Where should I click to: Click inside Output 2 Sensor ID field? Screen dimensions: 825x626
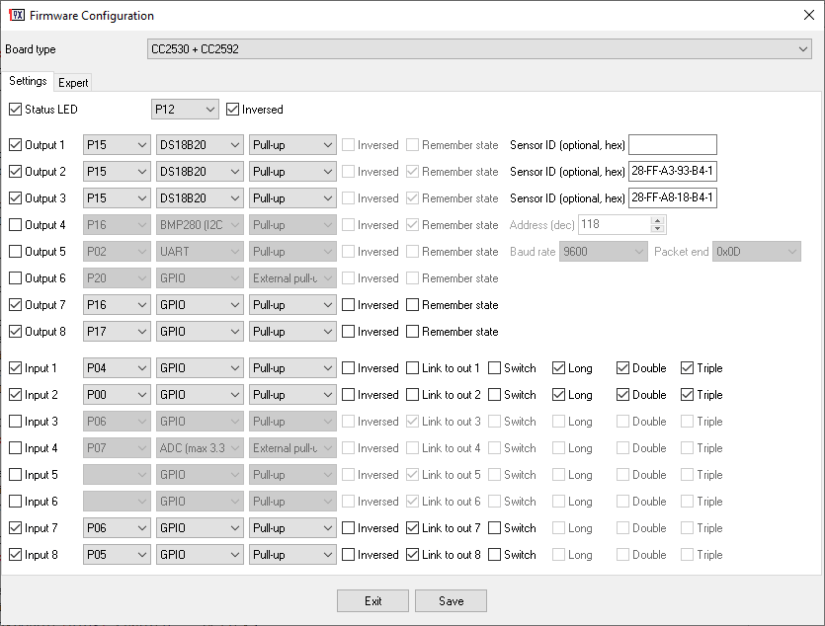point(673,172)
